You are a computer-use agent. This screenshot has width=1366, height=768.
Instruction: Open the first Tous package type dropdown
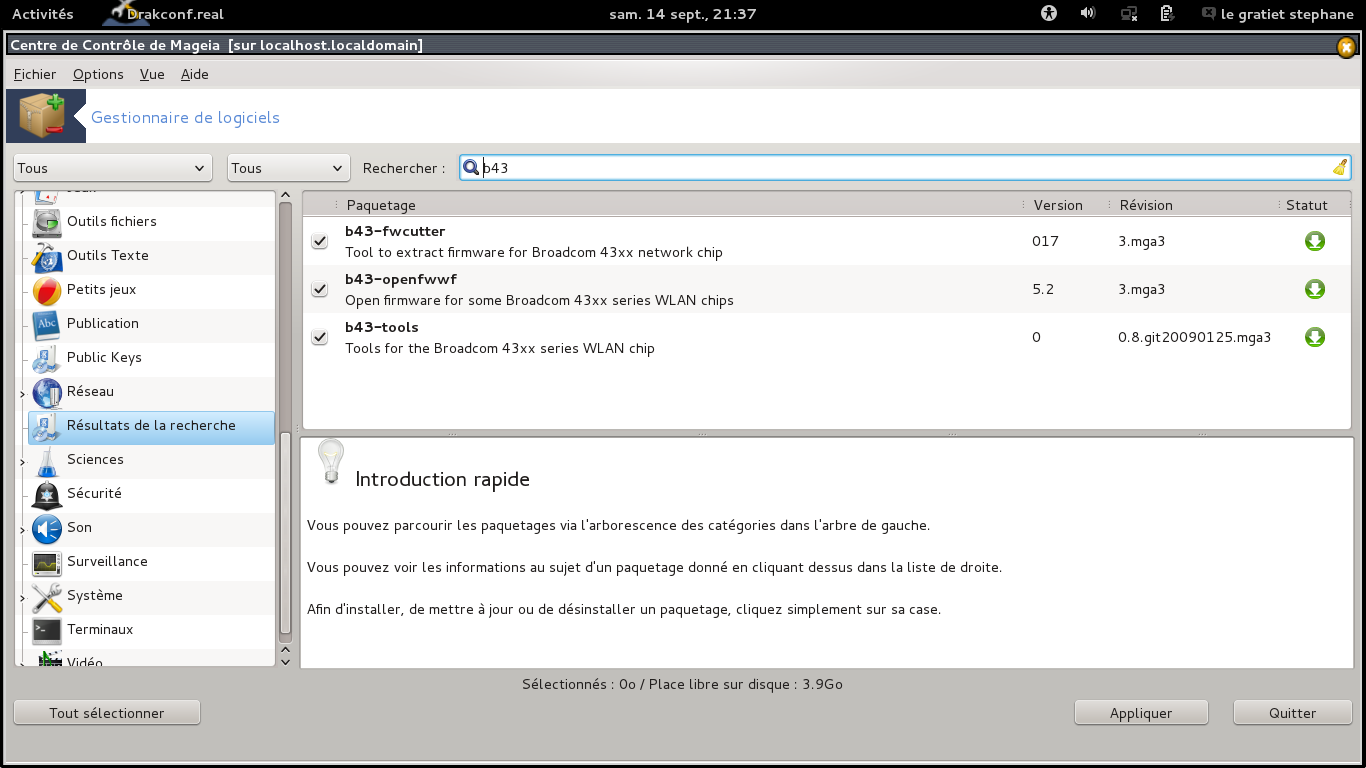(113, 168)
